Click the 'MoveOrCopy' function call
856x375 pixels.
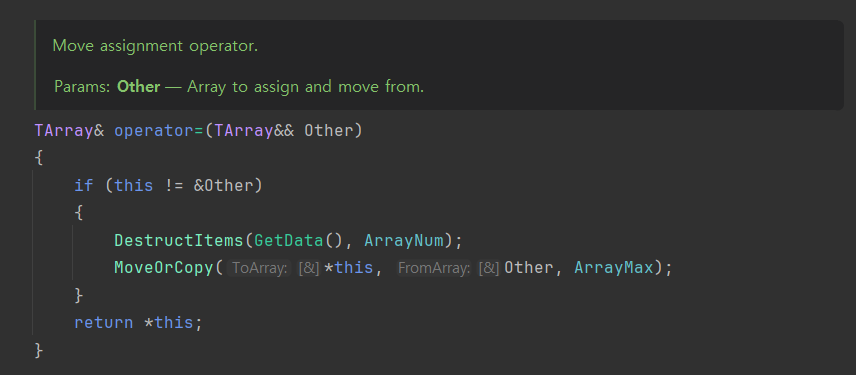(x=164, y=267)
